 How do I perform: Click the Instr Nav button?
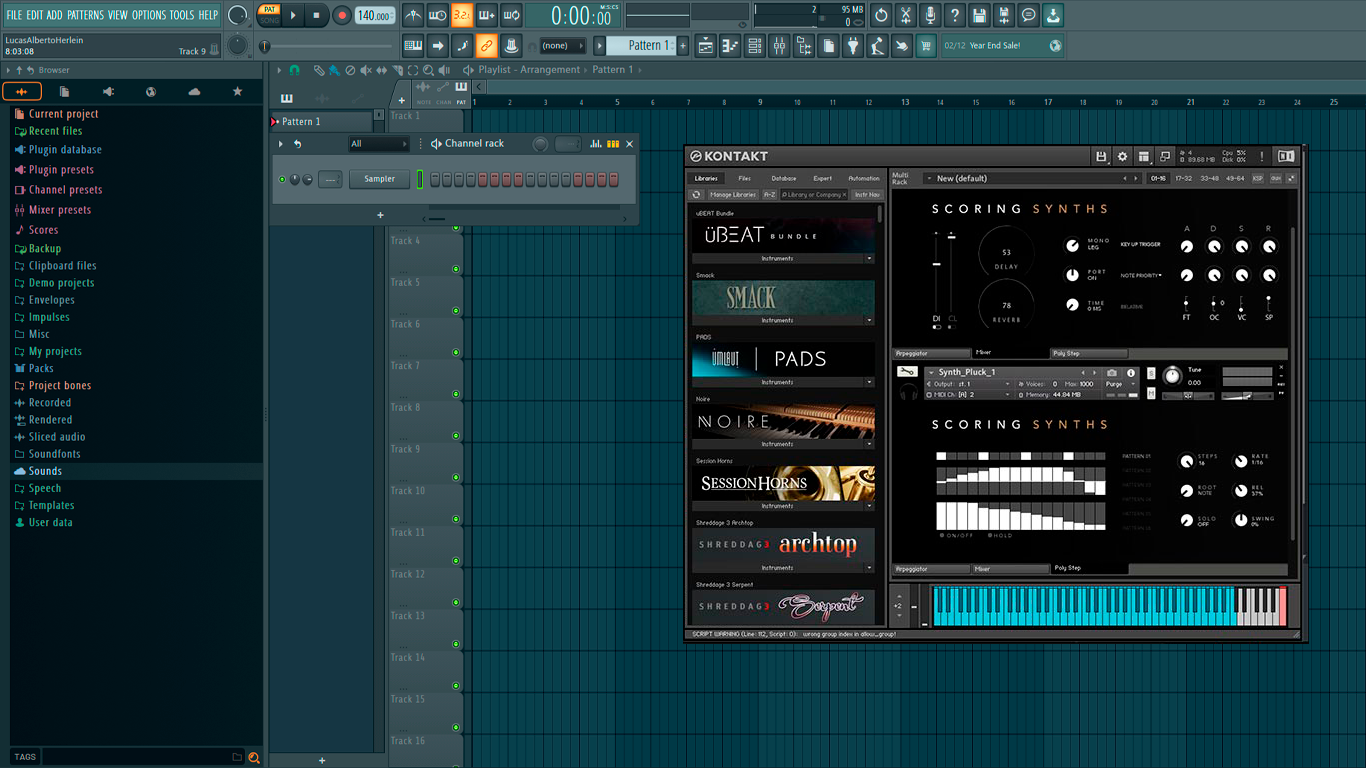coord(867,195)
